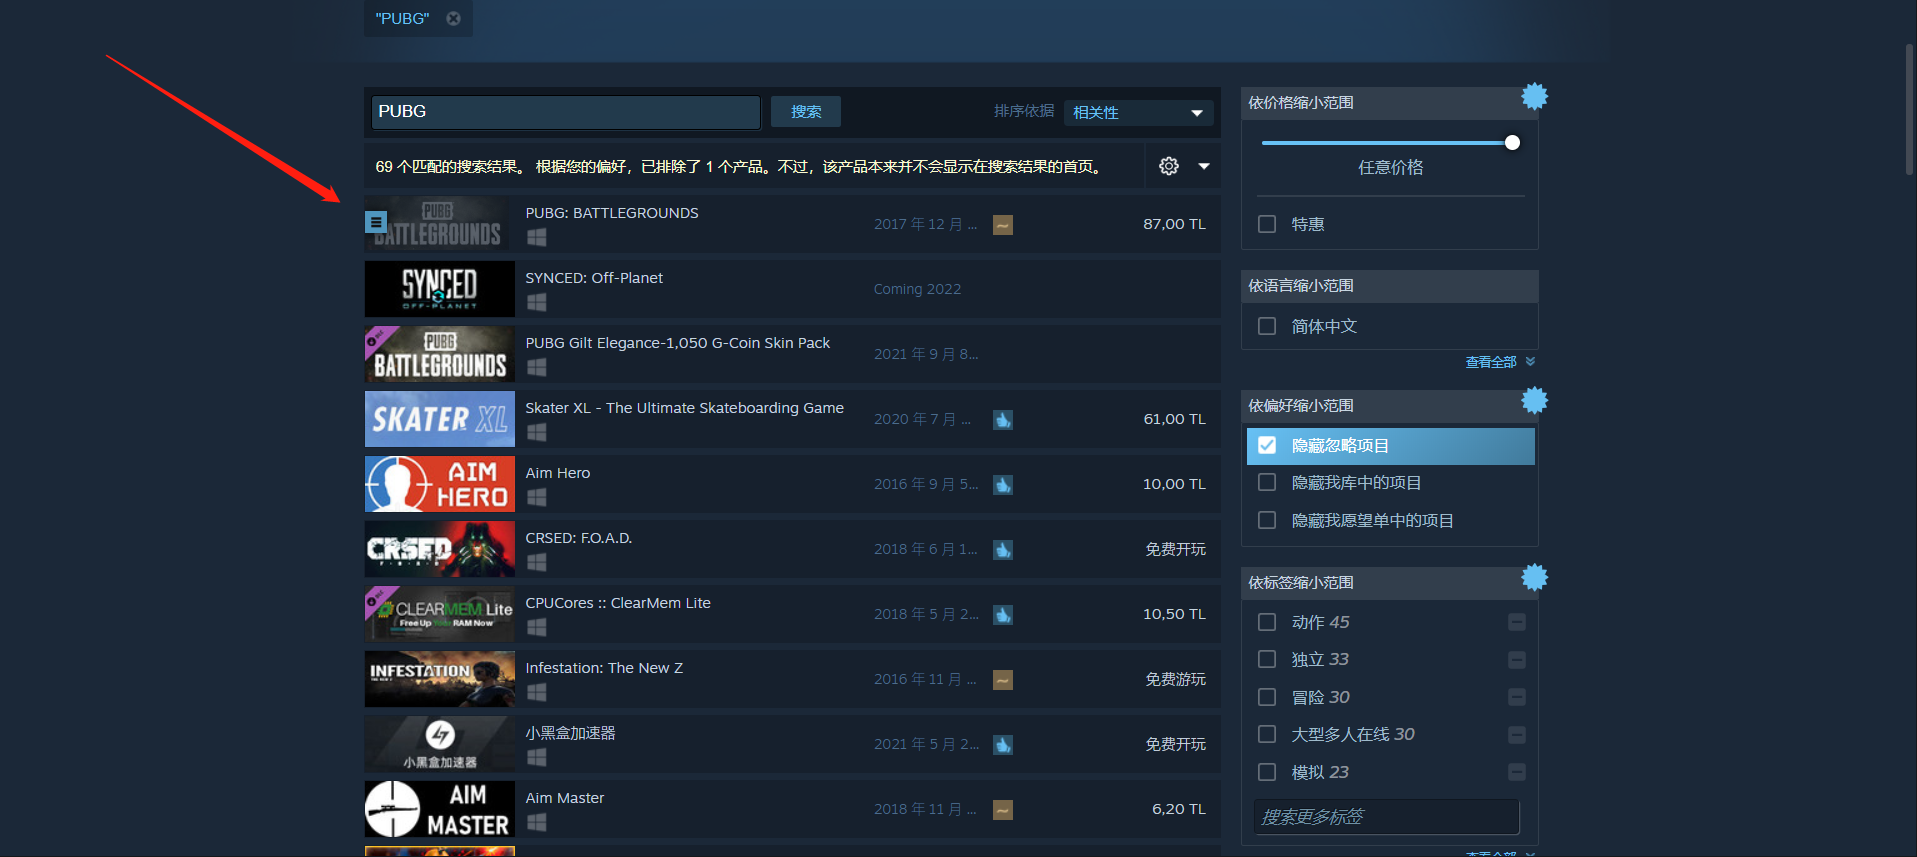Click the price range slider handle
This screenshot has width=1917, height=857.
click(x=1512, y=143)
